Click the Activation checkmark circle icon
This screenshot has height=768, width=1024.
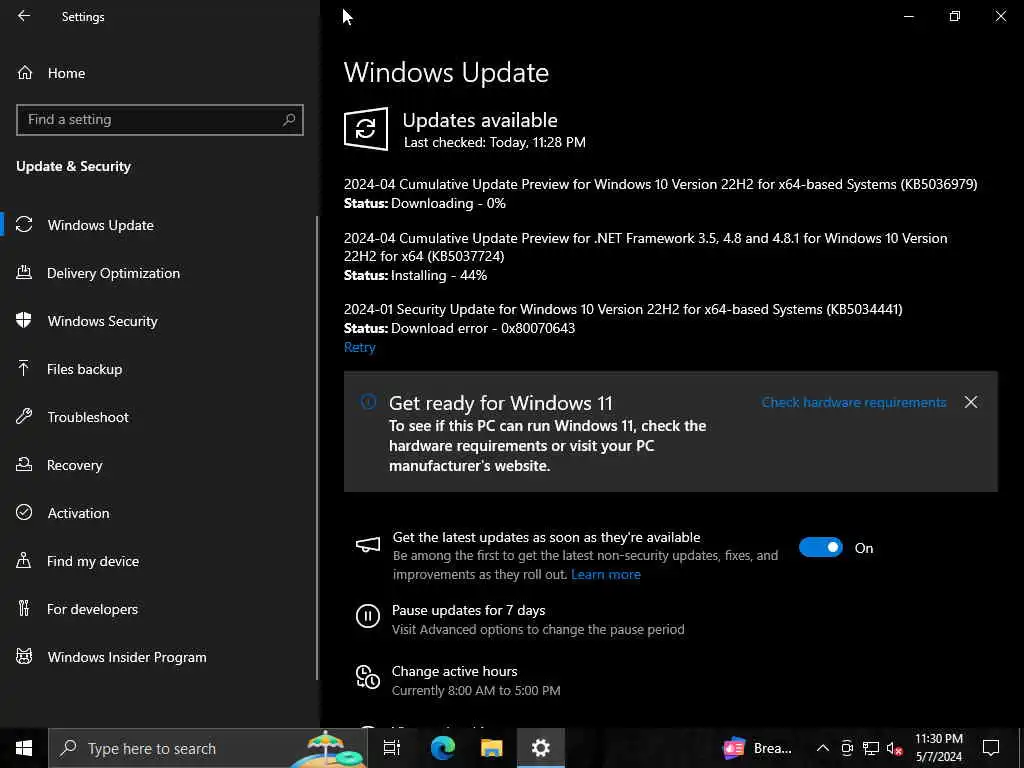tap(24, 512)
